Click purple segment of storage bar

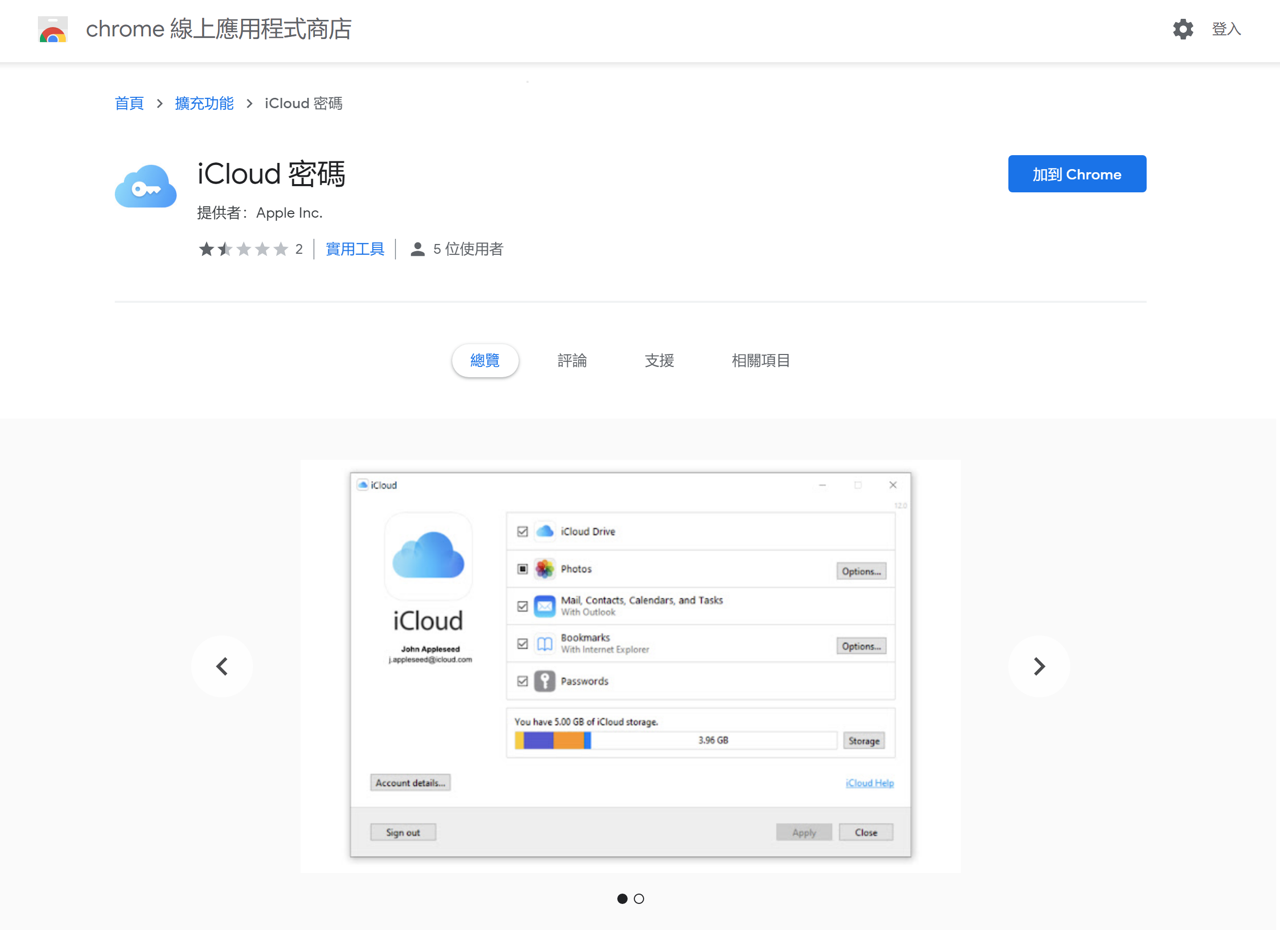click(x=539, y=740)
